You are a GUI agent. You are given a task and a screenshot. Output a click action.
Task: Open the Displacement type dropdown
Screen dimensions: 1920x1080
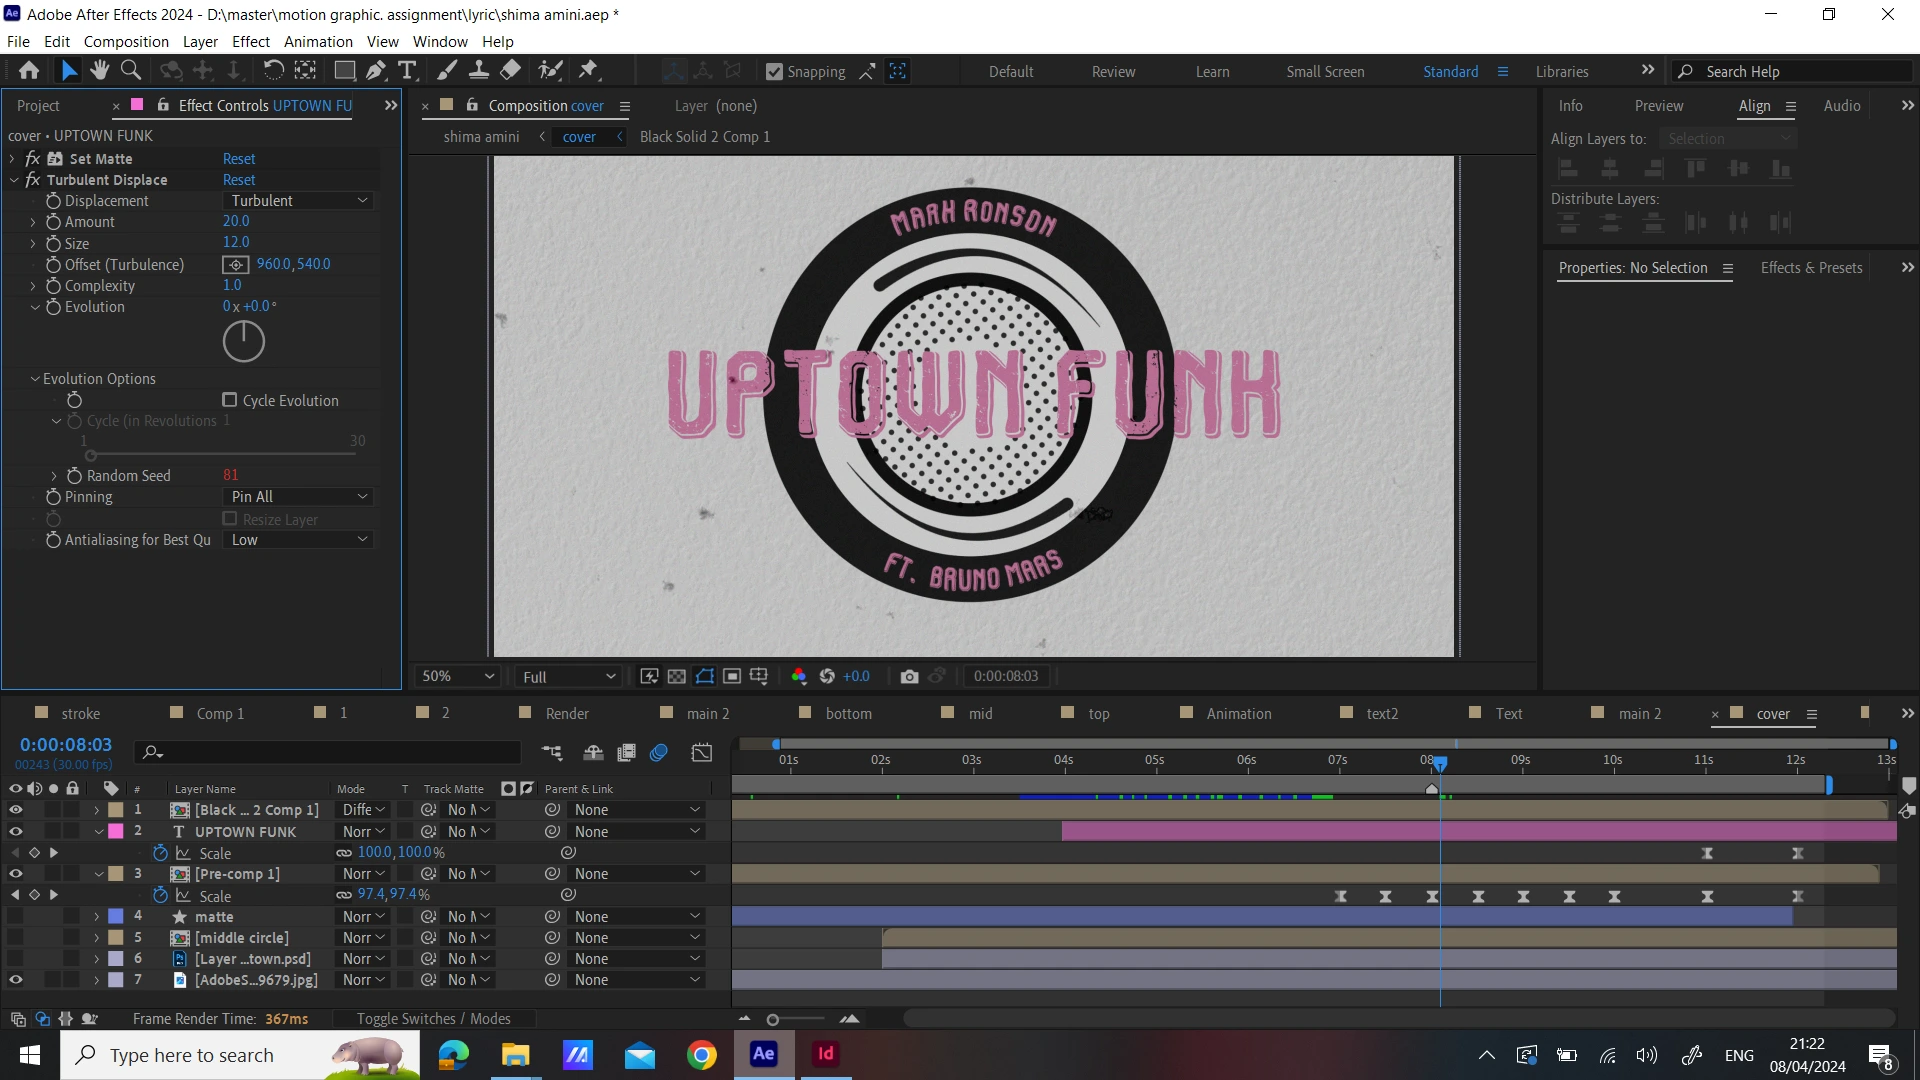click(298, 201)
